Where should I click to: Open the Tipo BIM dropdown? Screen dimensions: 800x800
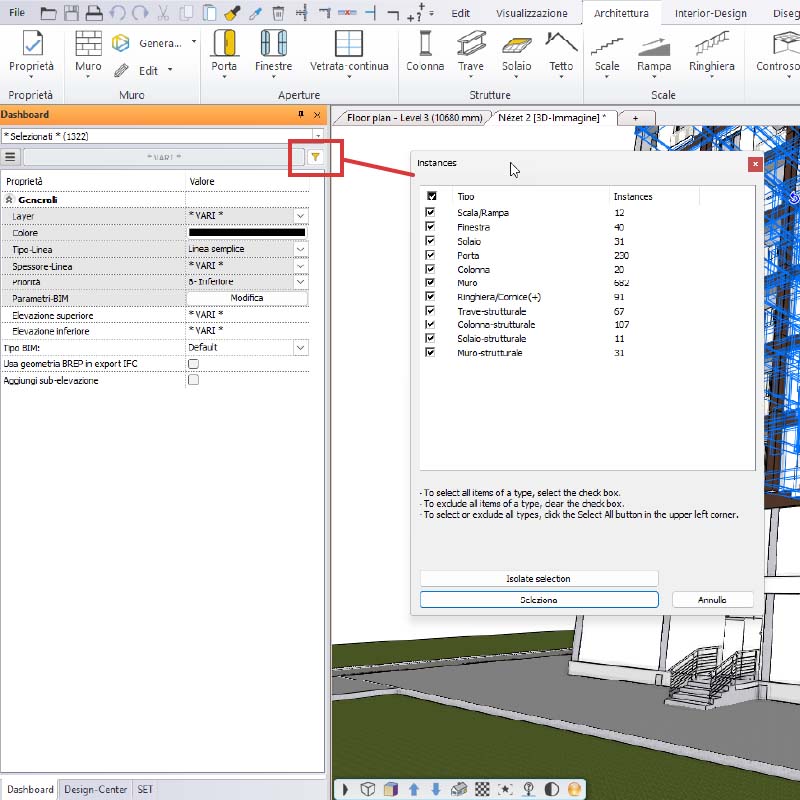(x=300, y=348)
